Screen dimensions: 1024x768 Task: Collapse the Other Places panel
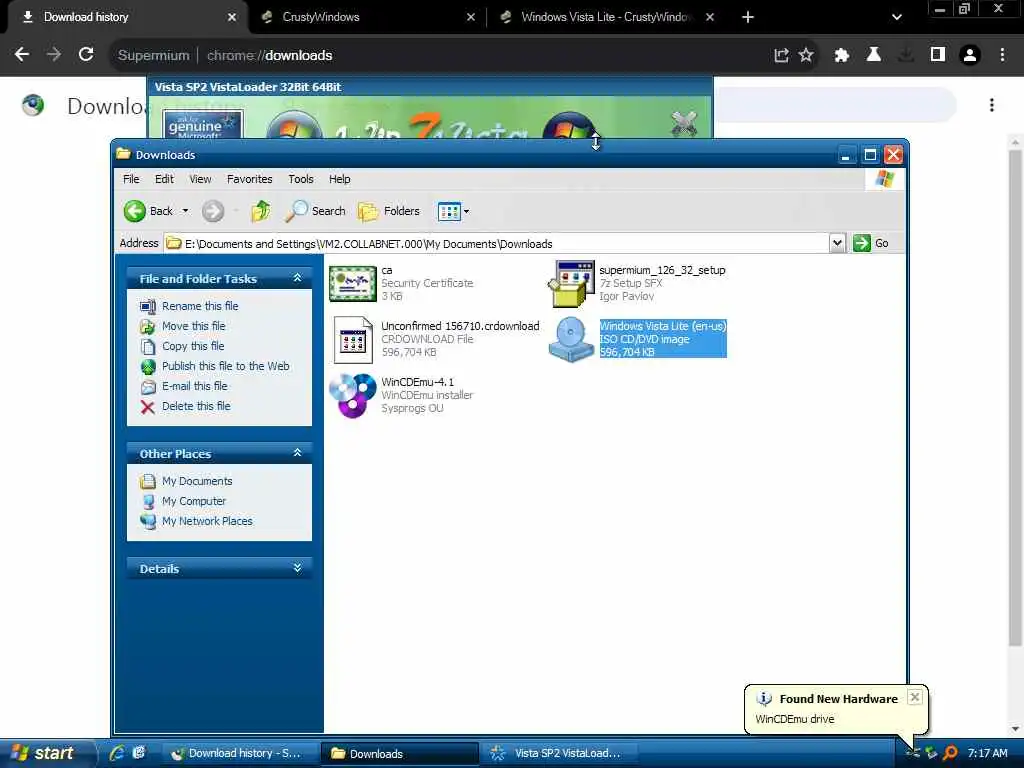click(x=297, y=453)
